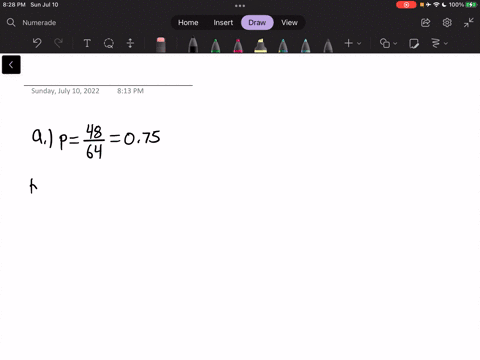Screen dimensions: 480x360
Task: Undo the last stroke
Action: pyautogui.click(x=37, y=43)
